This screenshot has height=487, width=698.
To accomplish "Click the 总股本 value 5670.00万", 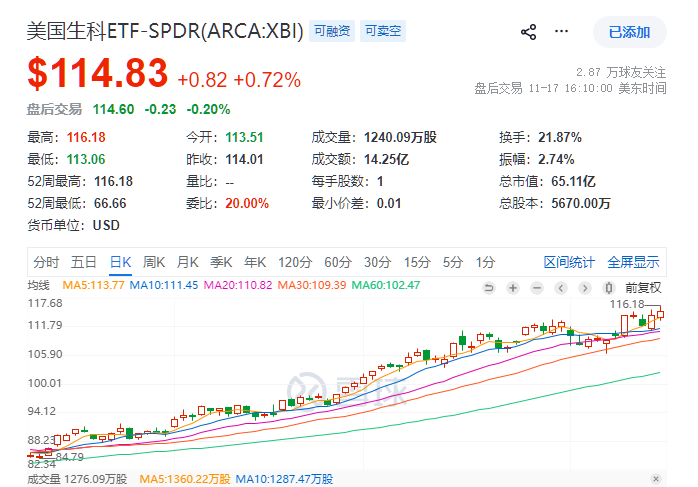I will point(581,203).
